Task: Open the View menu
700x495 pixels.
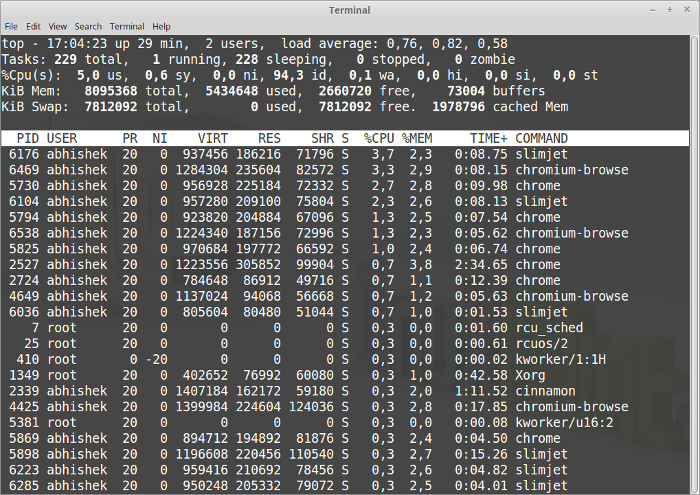Action: 58,26
